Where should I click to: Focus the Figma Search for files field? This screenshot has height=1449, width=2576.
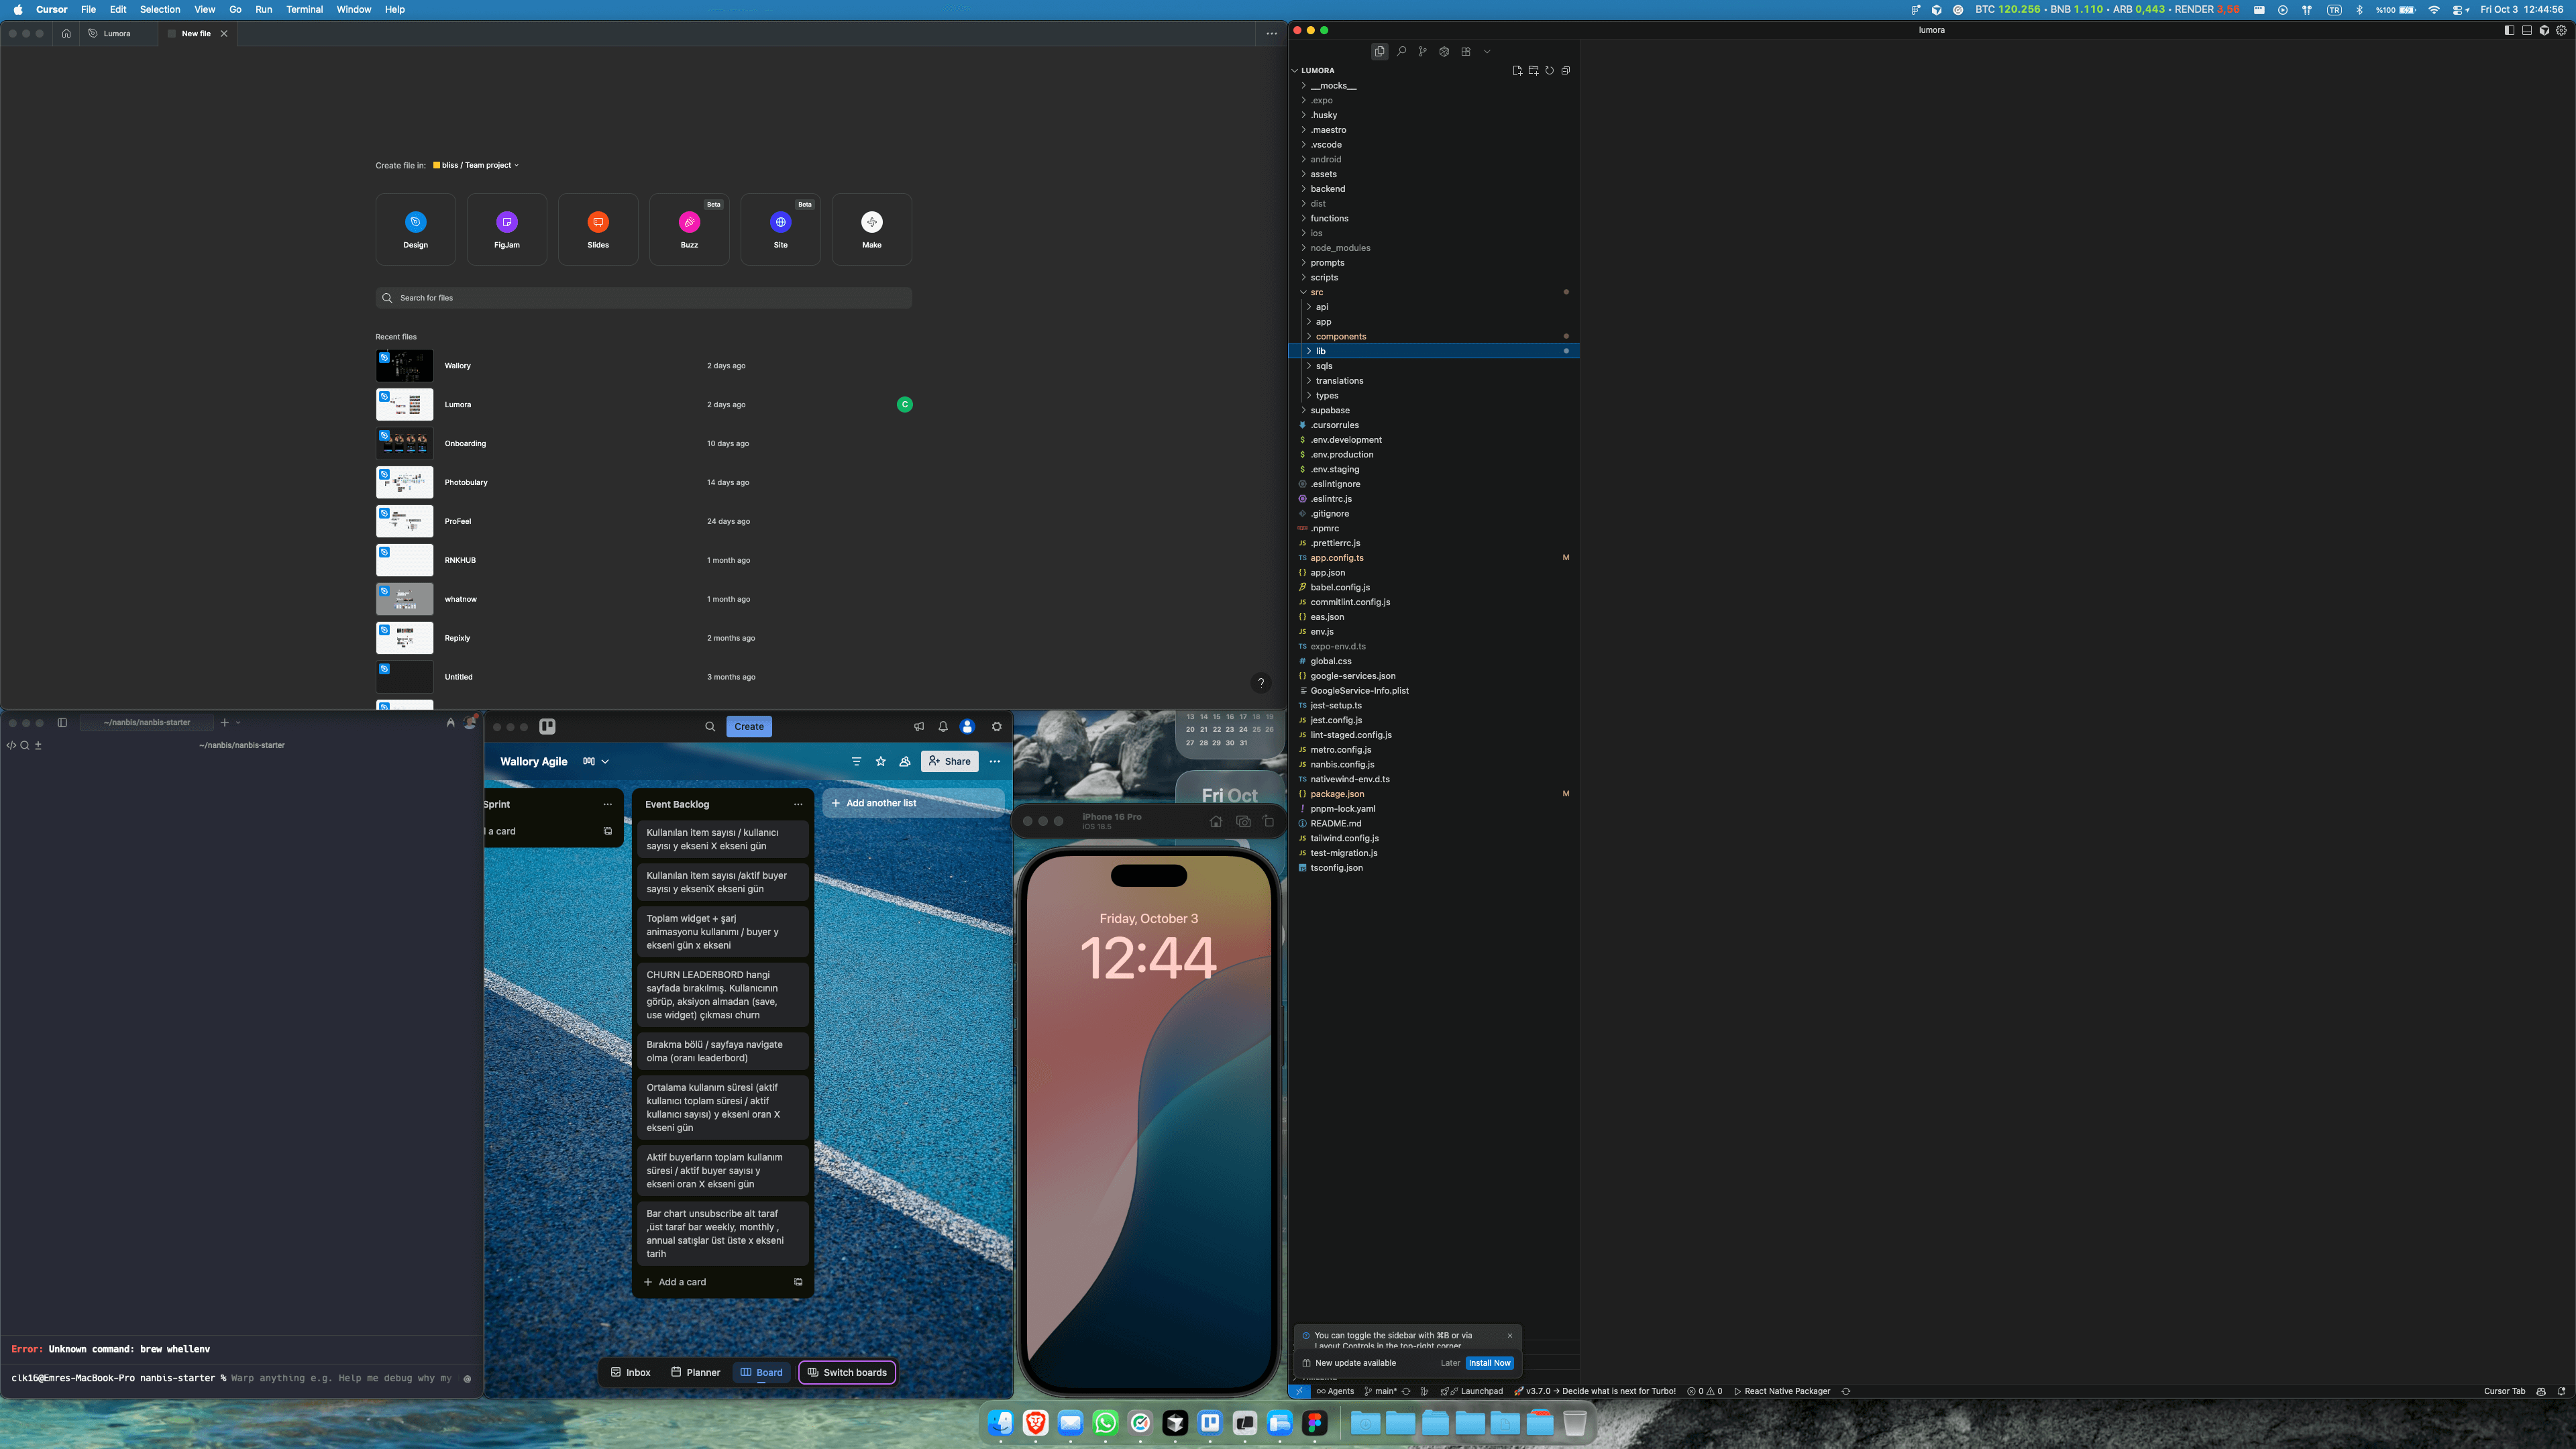[643, 298]
